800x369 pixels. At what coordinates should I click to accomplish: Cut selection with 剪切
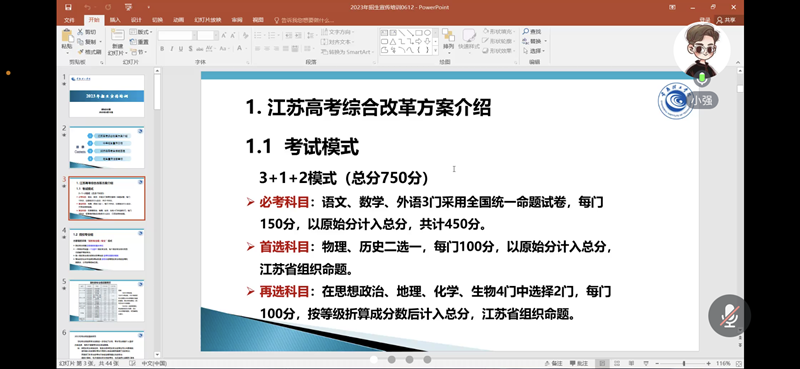pyautogui.click(x=87, y=32)
